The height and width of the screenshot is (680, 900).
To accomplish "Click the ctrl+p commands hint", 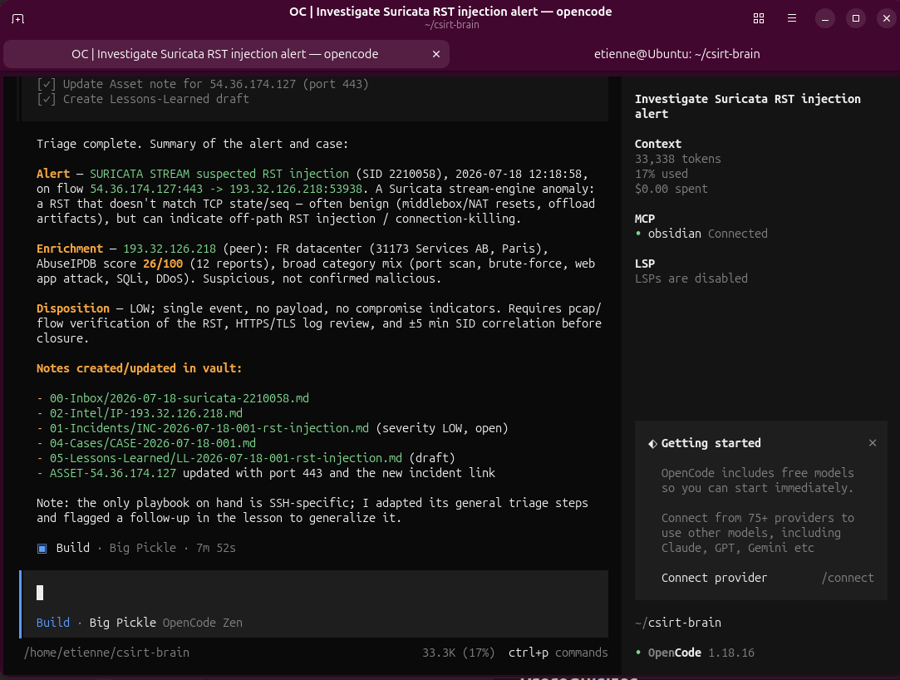I will pos(557,652).
